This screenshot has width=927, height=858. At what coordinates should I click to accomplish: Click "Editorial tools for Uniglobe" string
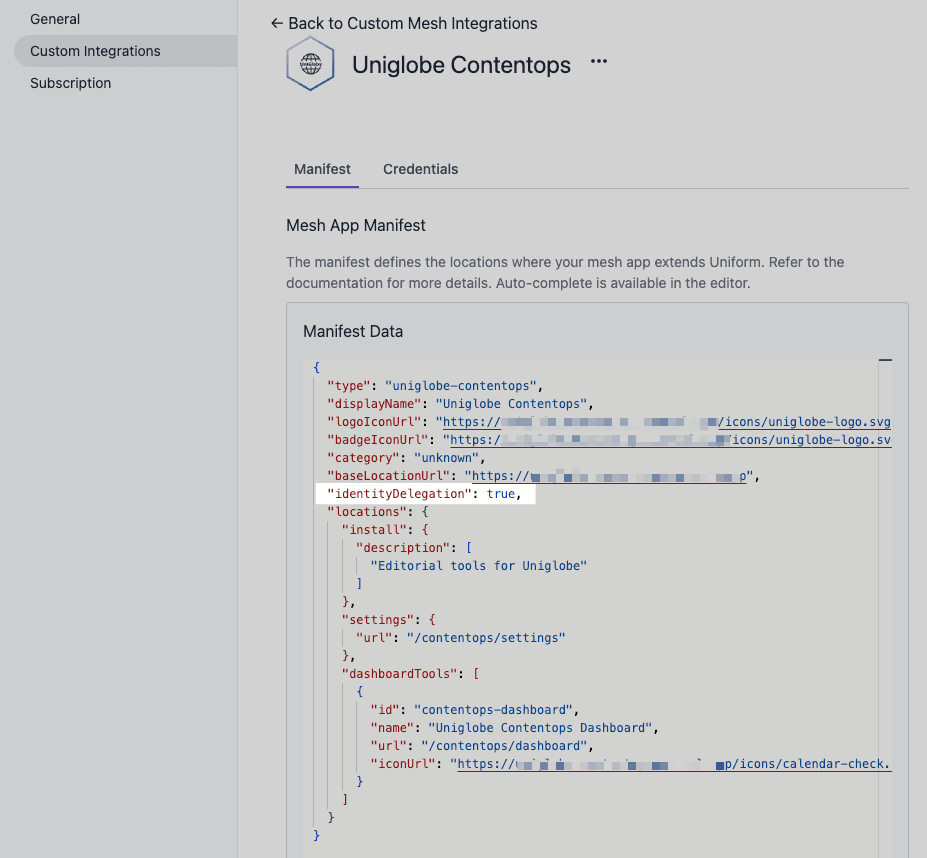[x=478, y=566]
